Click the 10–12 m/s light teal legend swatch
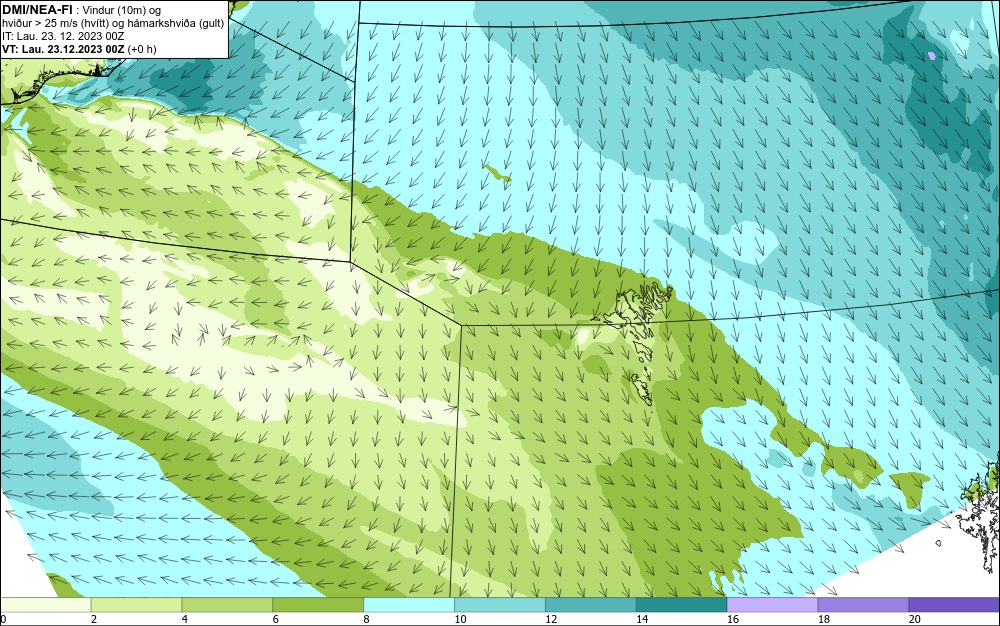 [x=500, y=605]
